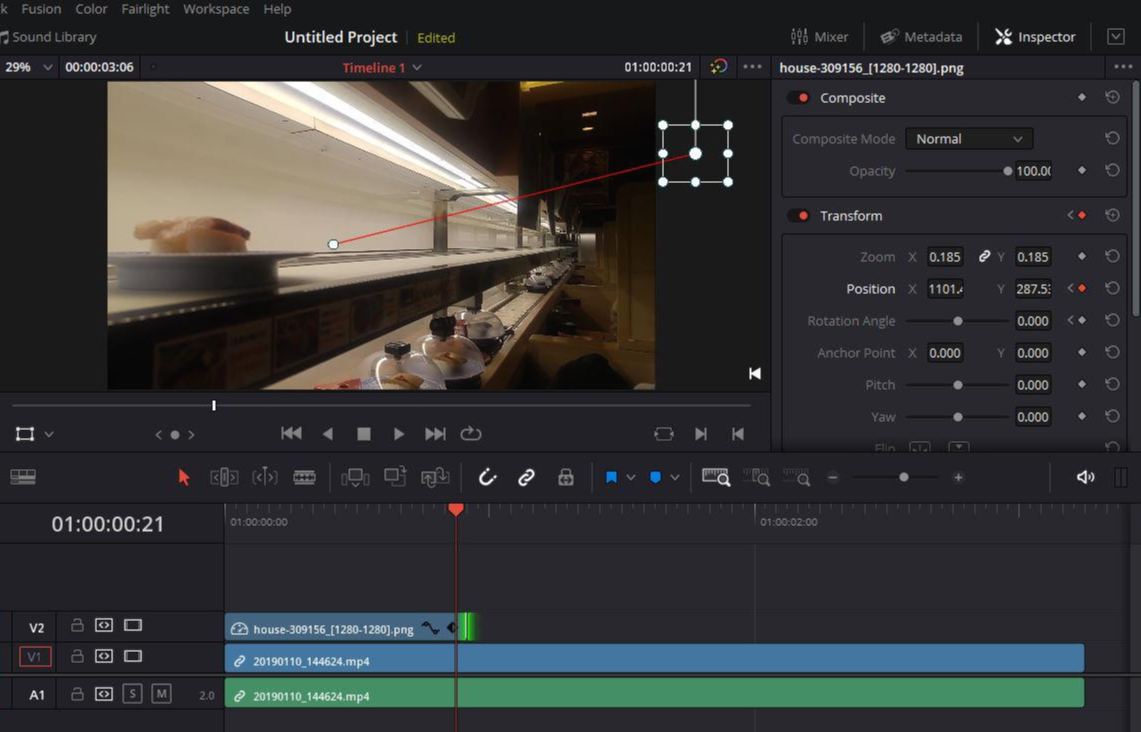Play in reverse button
The image size is (1141, 732).
[327, 434]
